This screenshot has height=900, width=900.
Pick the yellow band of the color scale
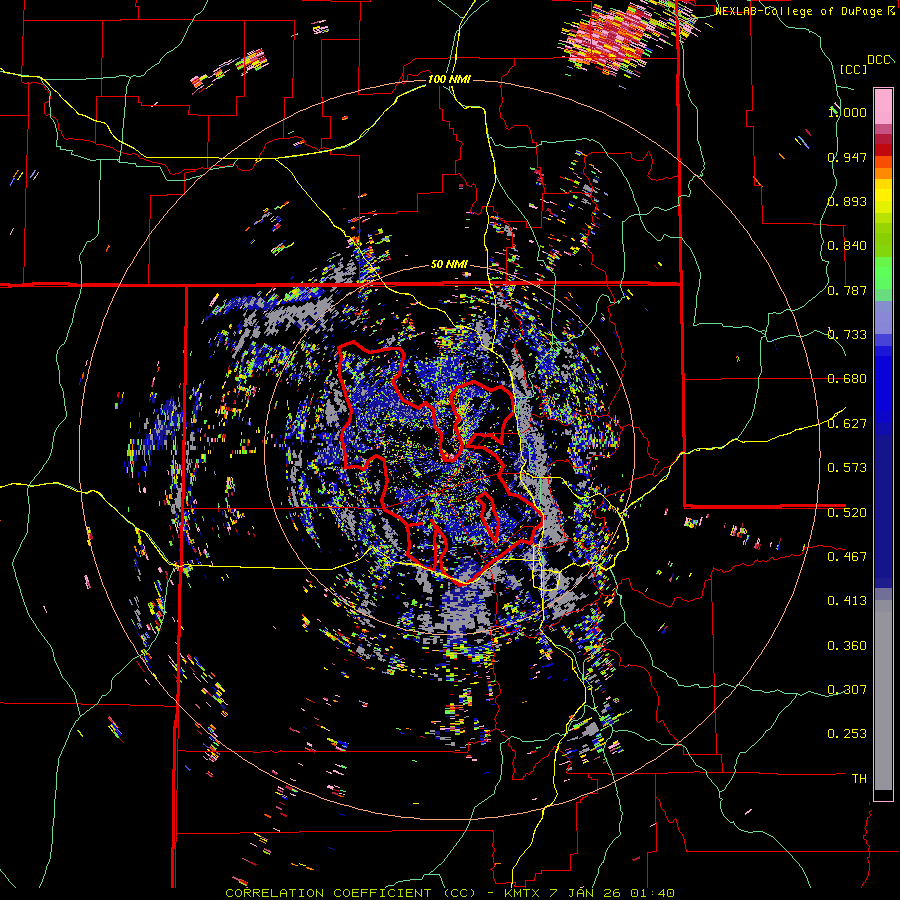coord(883,197)
